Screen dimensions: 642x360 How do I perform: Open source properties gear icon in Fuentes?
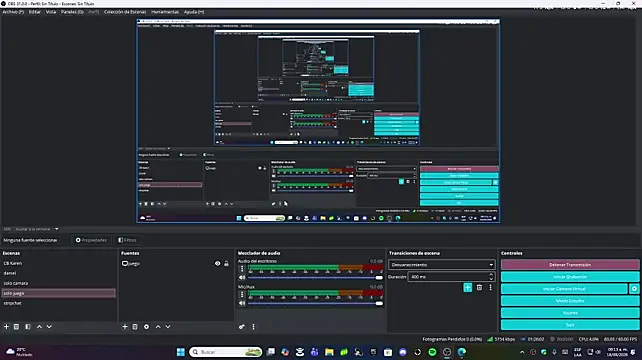(147, 327)
